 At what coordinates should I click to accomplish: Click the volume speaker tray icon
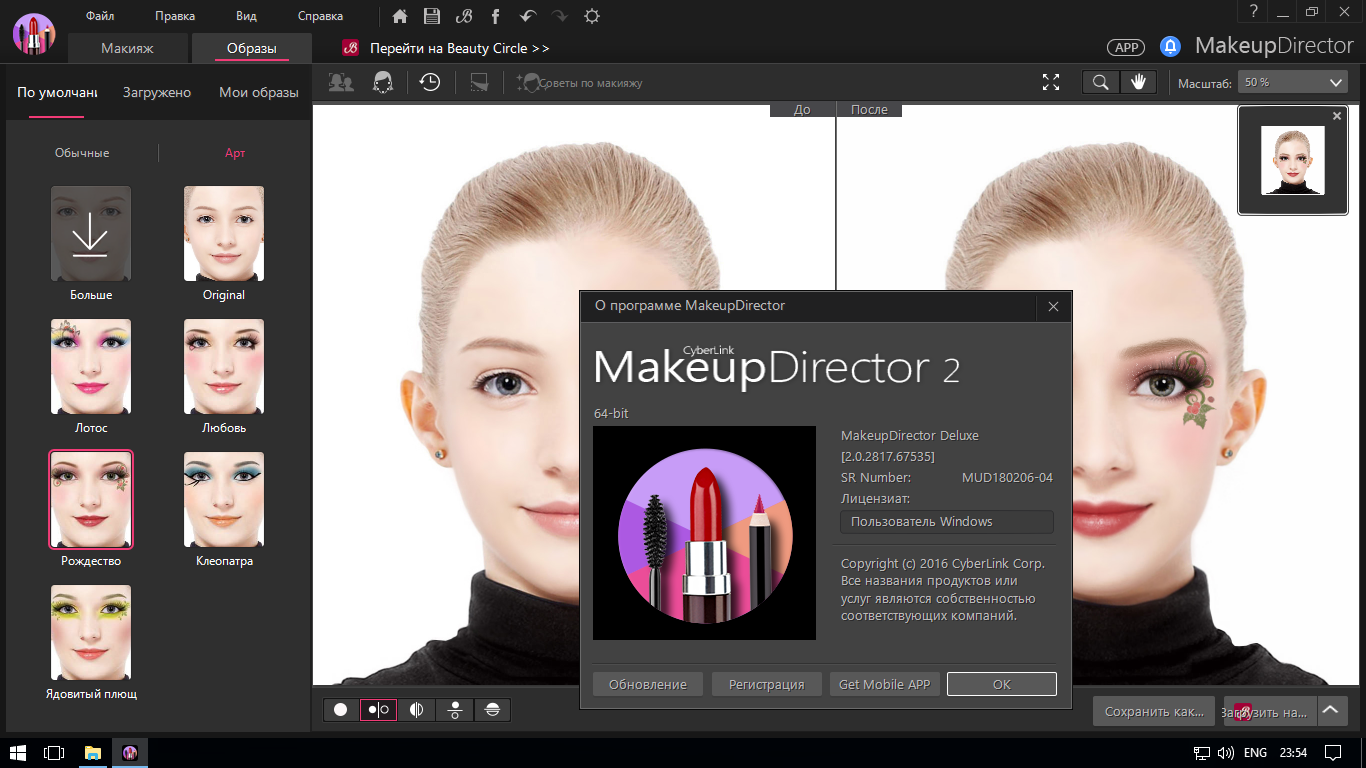(x=1225, y=752)
